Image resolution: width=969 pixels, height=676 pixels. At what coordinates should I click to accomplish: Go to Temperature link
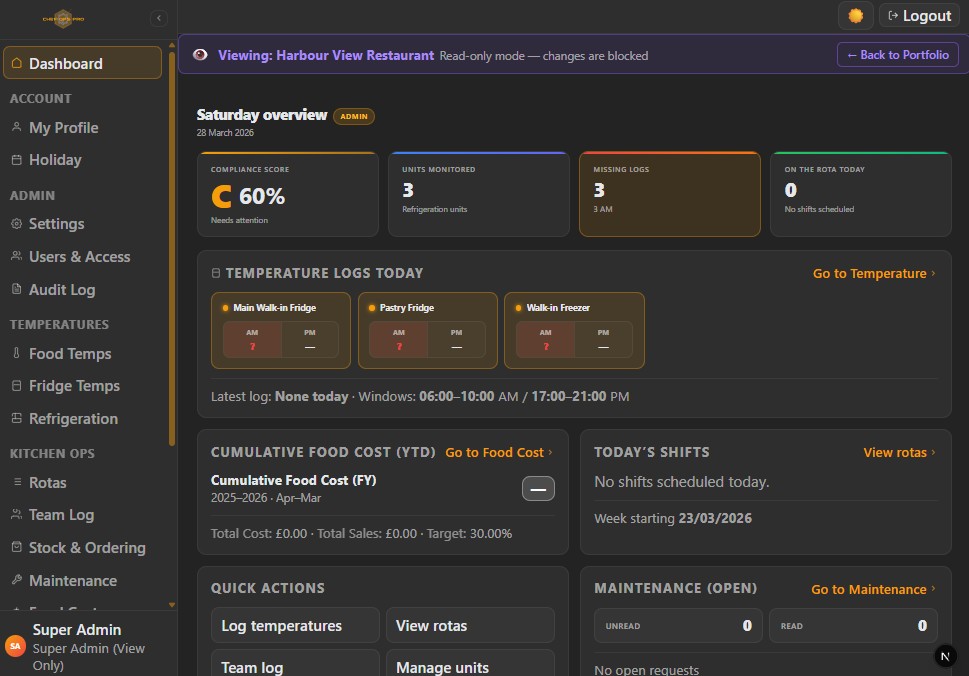874,273
